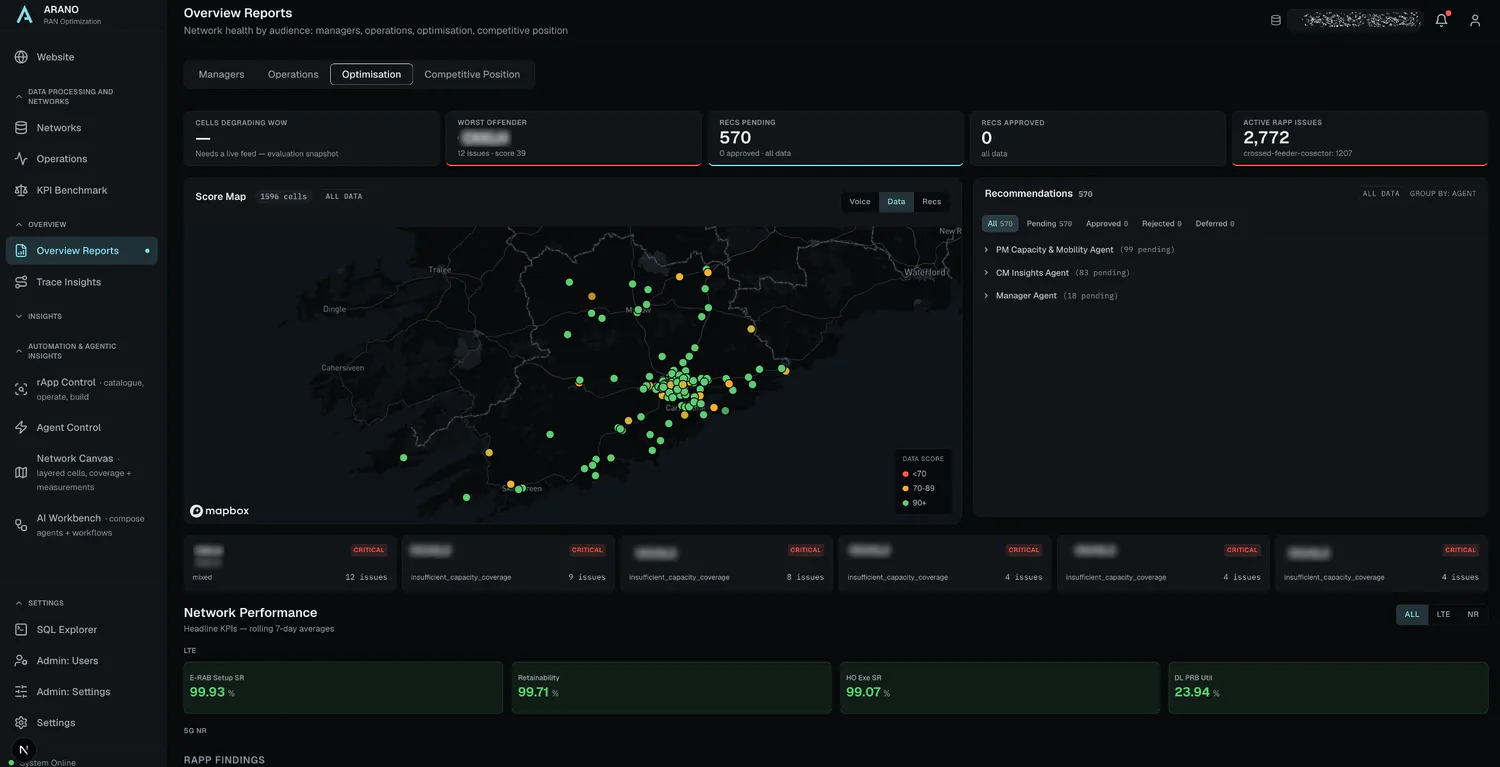Switch to Competitive Position tab
The image size is (1500, 767).
click(472, 74)
